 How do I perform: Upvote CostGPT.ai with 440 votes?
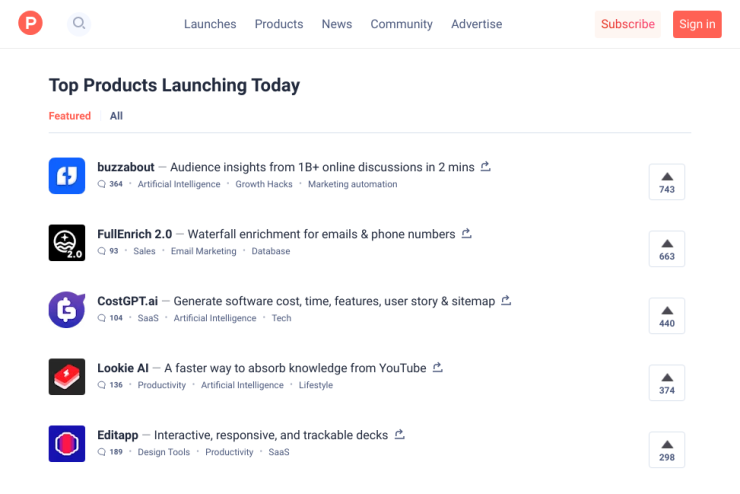point(667,316)
